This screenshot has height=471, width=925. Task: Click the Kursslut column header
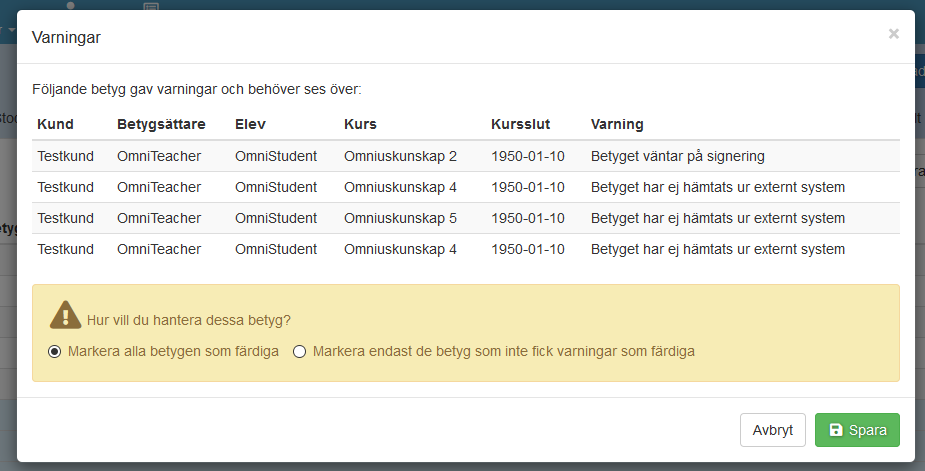pyautogui.click(x=521, y=125)
